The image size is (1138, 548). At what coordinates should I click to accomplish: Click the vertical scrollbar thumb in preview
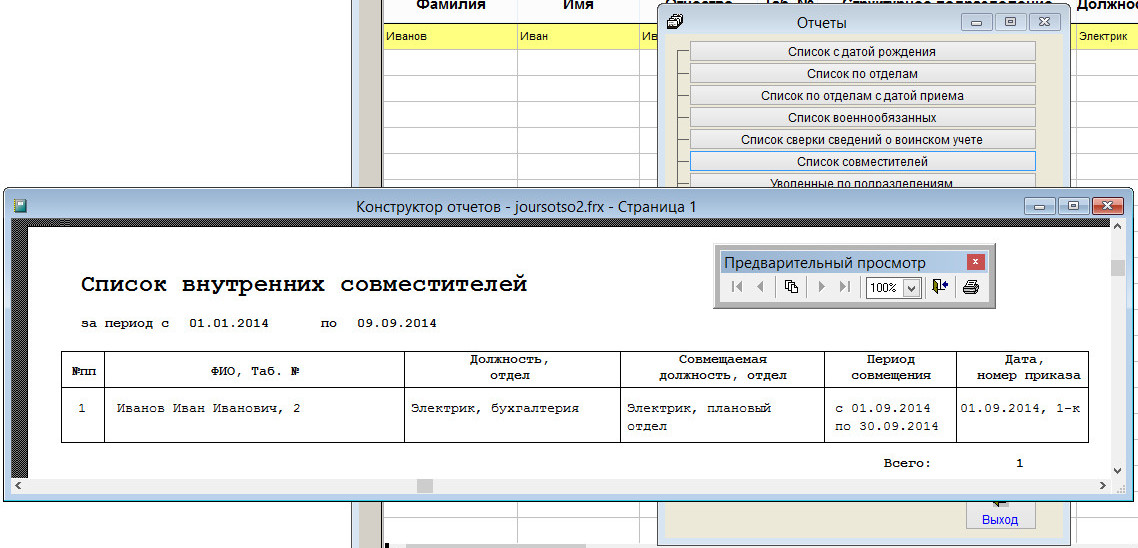point(1118,268)
